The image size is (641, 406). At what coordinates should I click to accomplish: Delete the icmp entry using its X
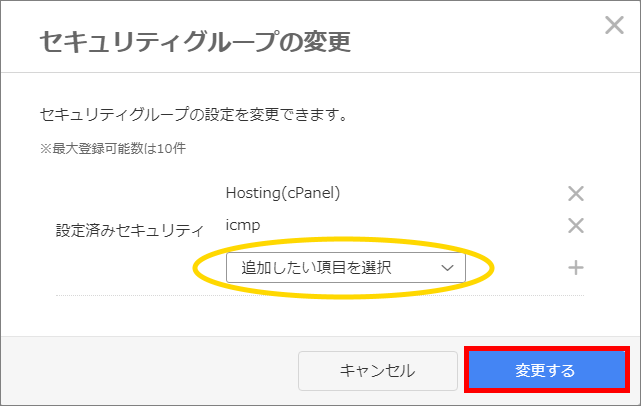click(576, 225)
